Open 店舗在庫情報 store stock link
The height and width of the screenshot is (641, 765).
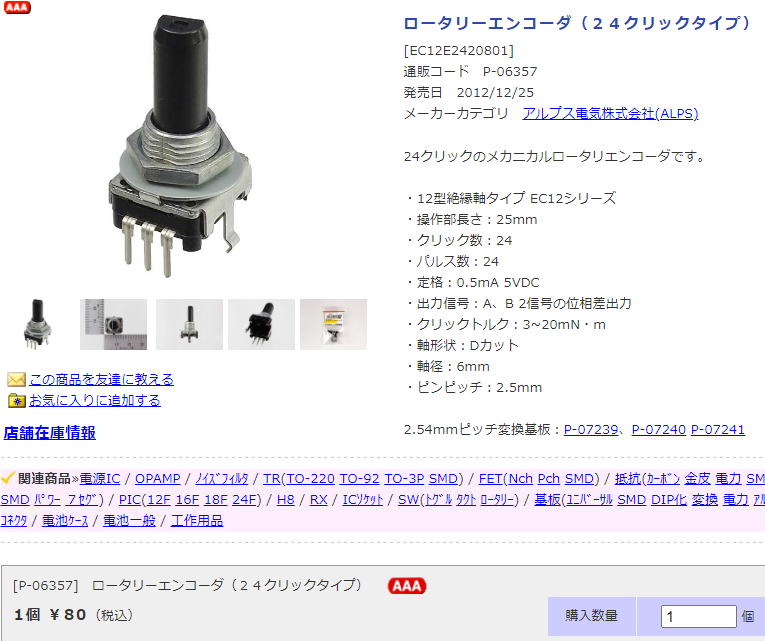click(x=49, y=433)
